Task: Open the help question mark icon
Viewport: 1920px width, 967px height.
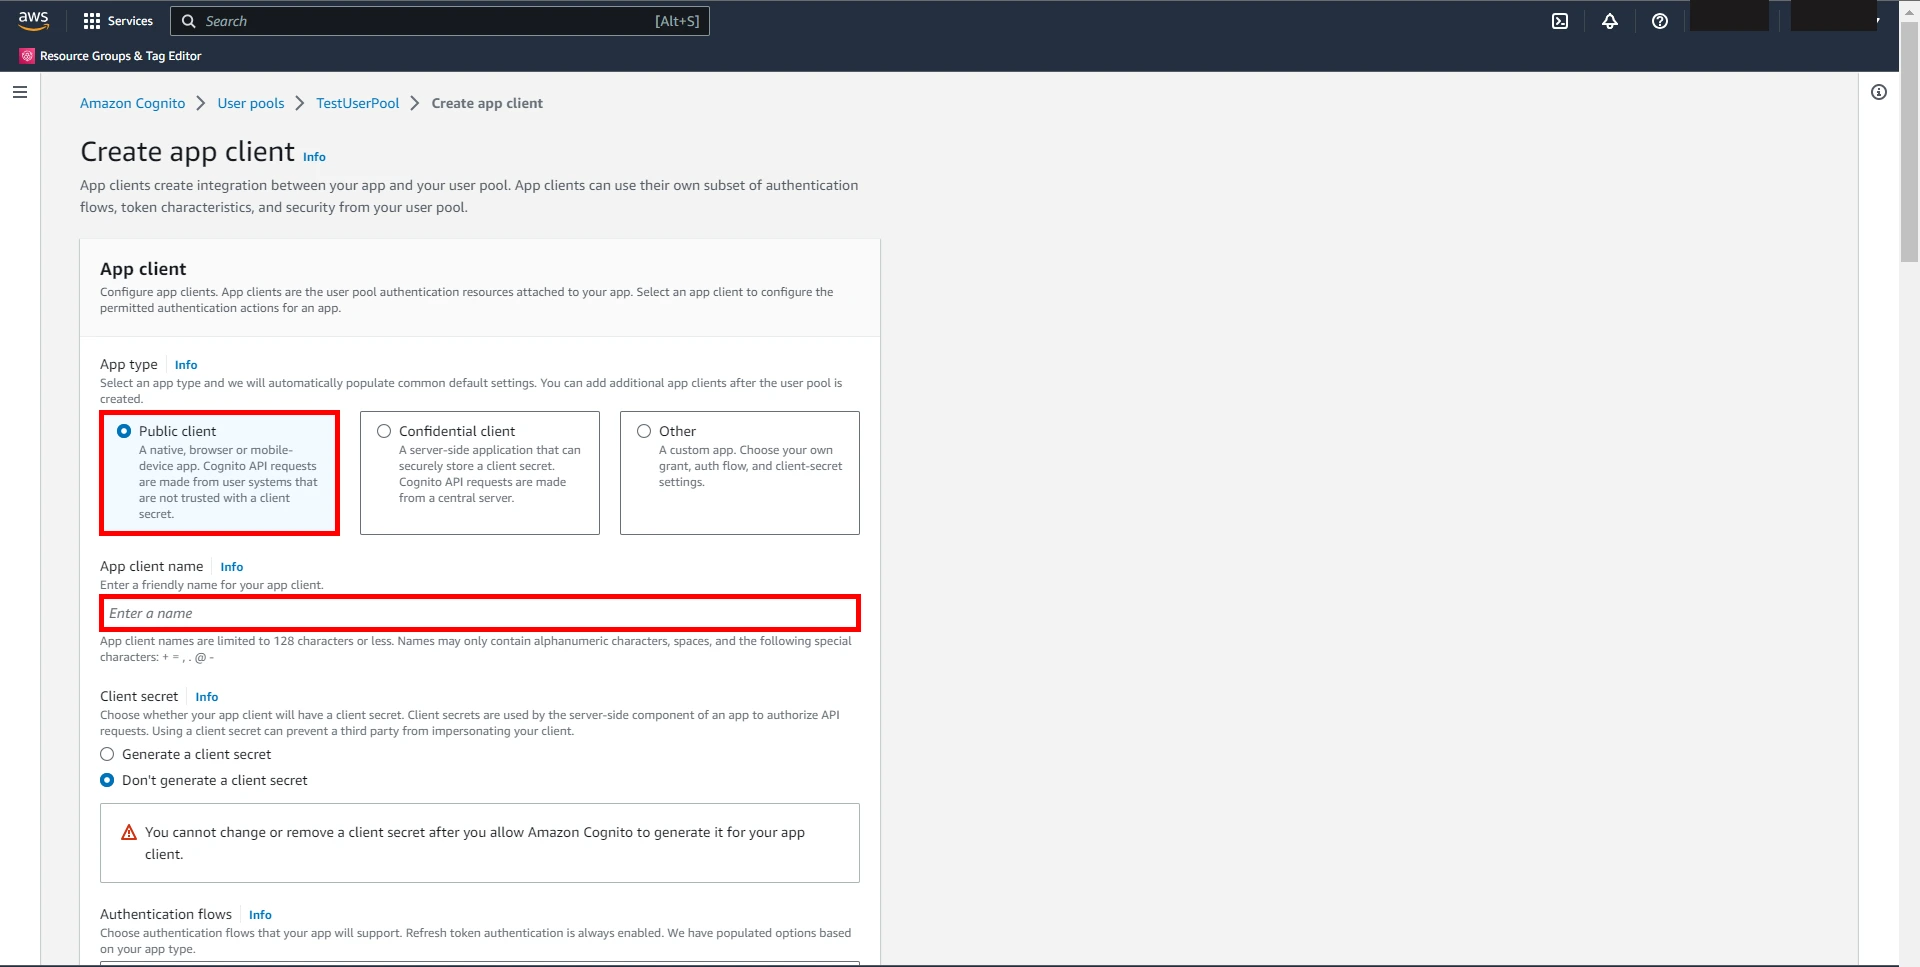Action: pos(1660,21)
